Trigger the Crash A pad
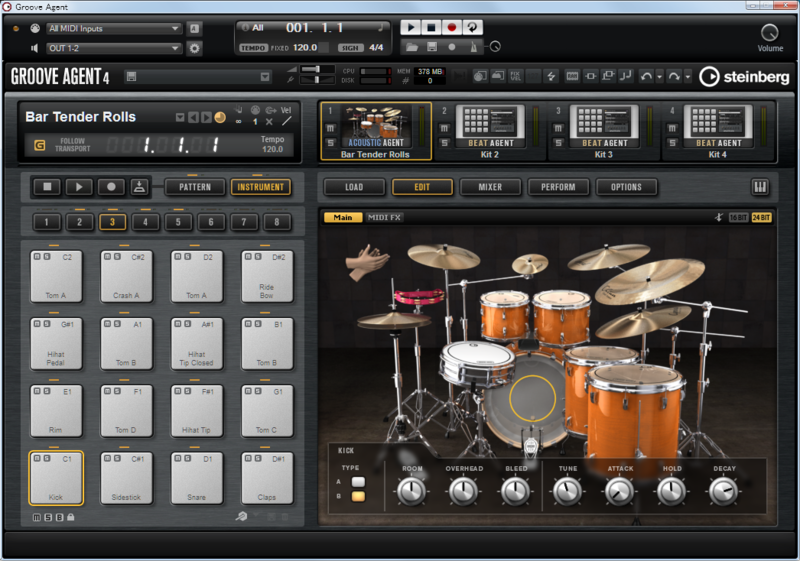The width and height of the screenshot is (800, 561). coord(126,276)
